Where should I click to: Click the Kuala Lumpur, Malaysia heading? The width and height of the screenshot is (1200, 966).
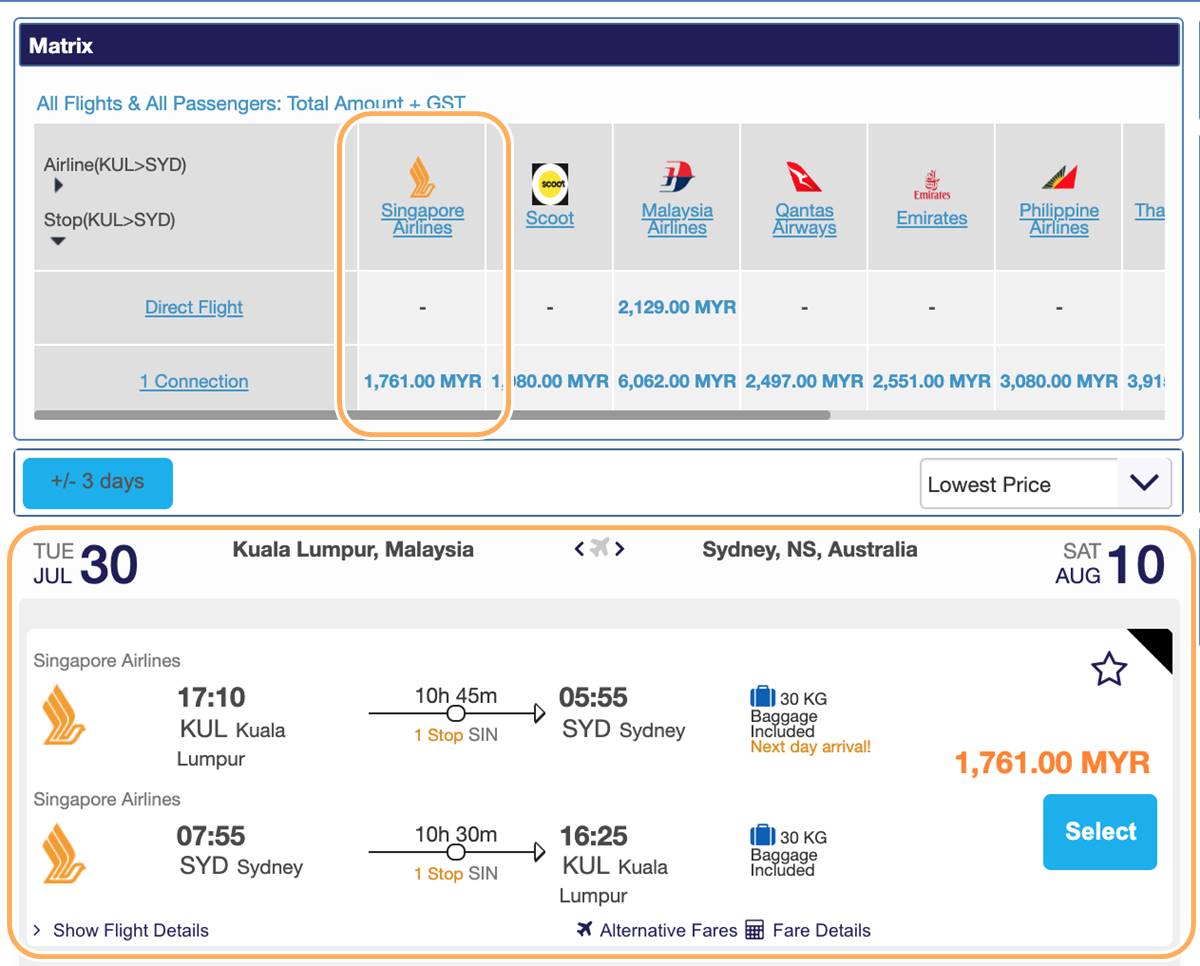click(x=353, y=549)
